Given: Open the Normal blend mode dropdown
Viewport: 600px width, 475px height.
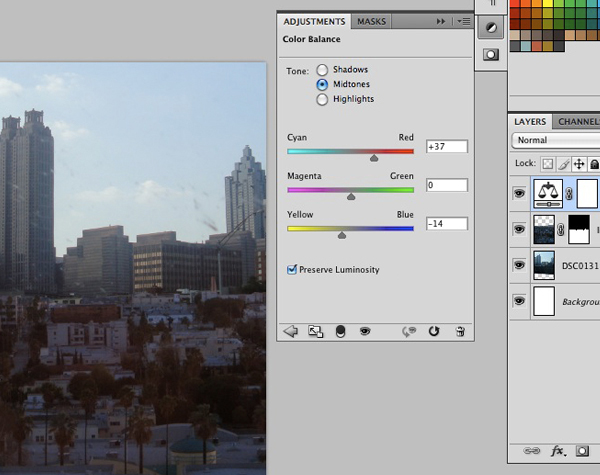Looking at the screenshot, I should 555,140.
